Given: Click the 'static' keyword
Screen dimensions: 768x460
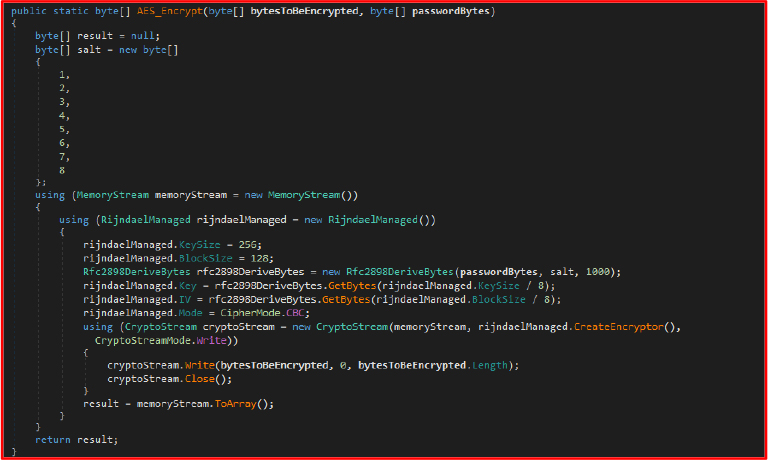Looking at the screenshot, I should [x=71, y=11].
